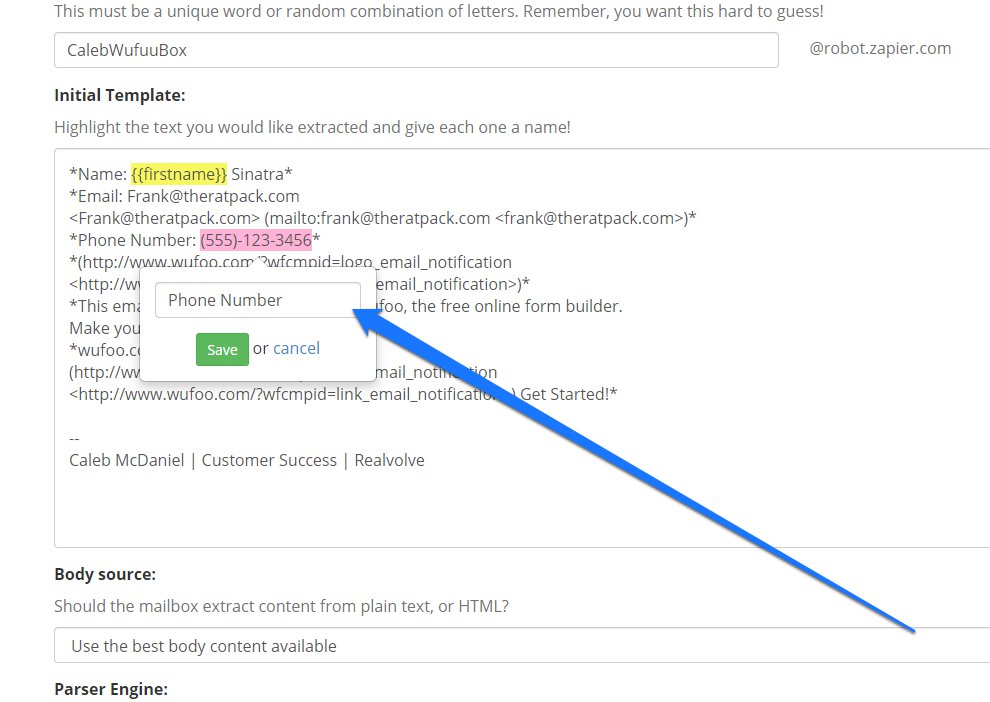This screenshot has height=702, width=990.
Task: Click the Initial Template heading
Action: (x=120, y=95)
